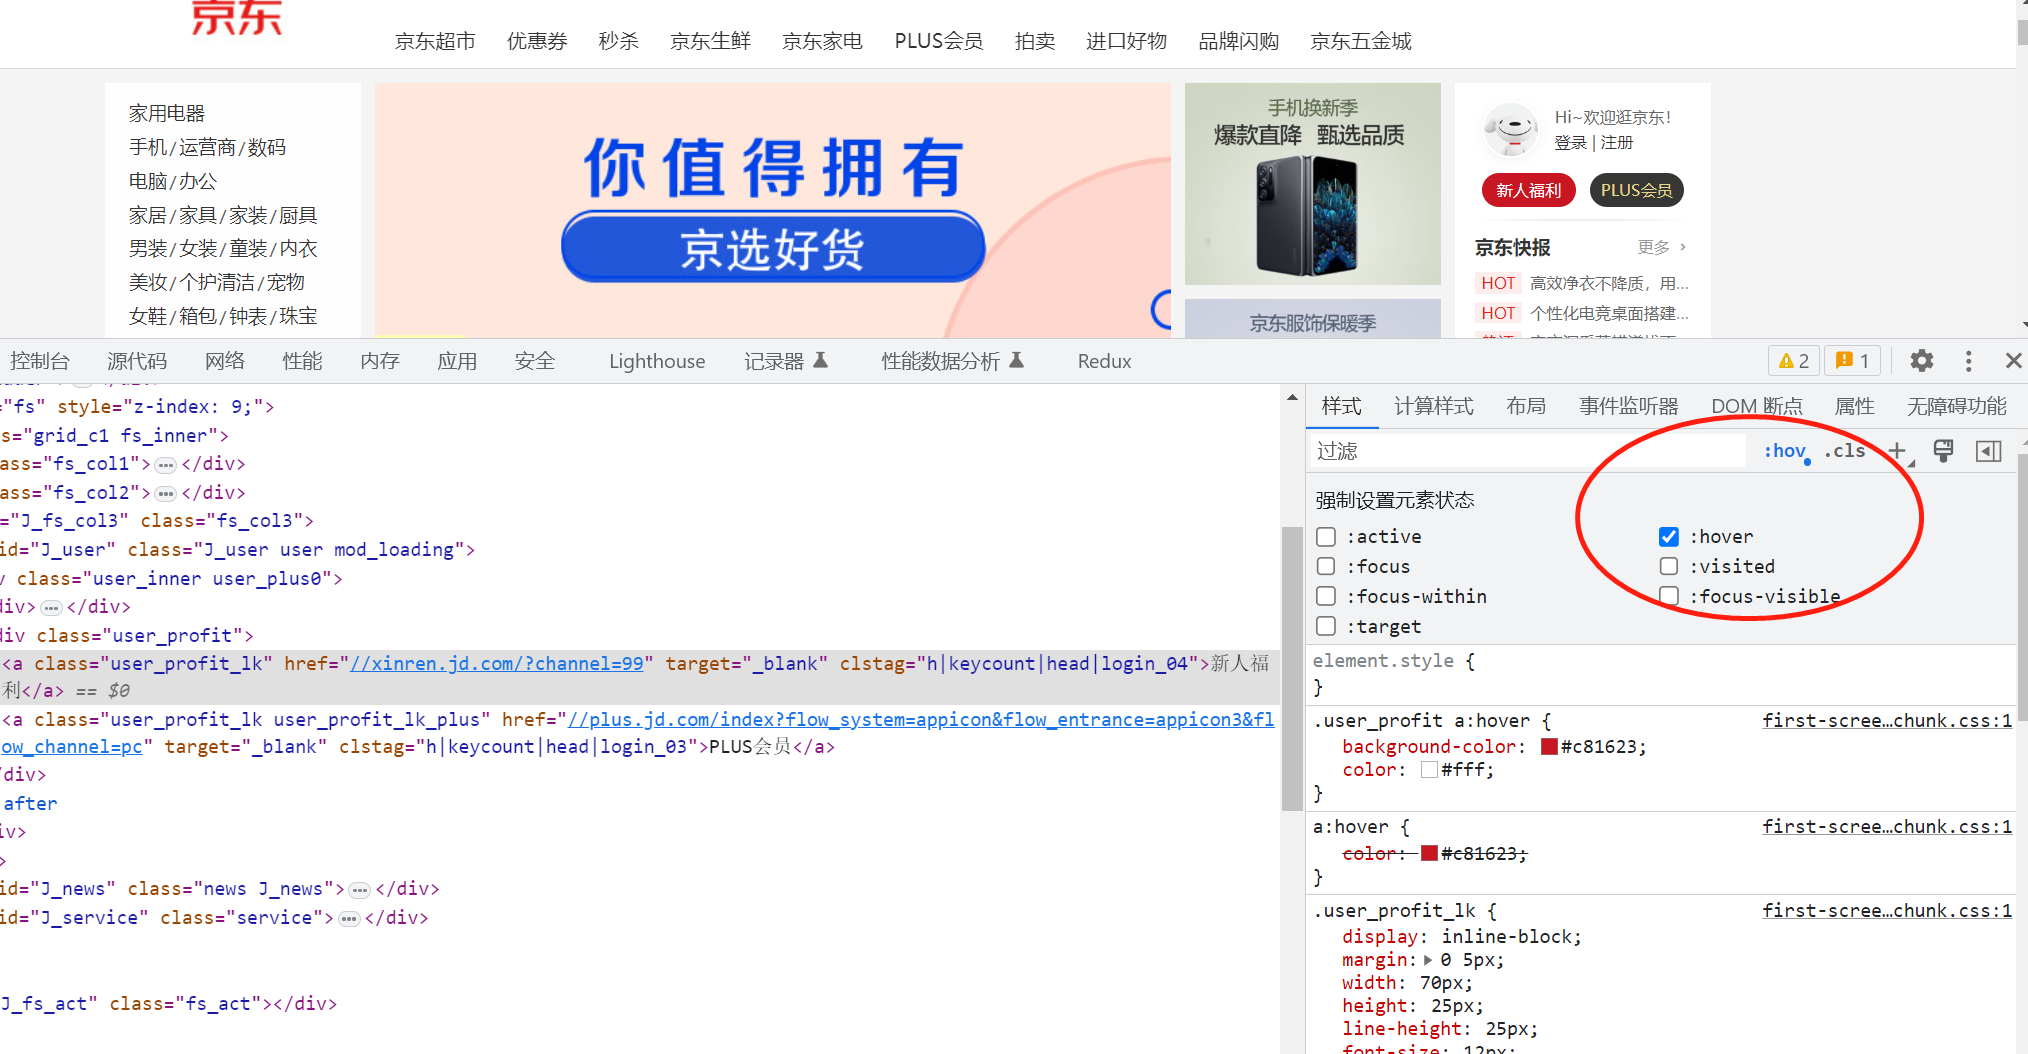Open DOM 断点 breakpoints tab
Viewport: 2028px width, 1054px height.
pyautogui.click(x=1757, y=406)
